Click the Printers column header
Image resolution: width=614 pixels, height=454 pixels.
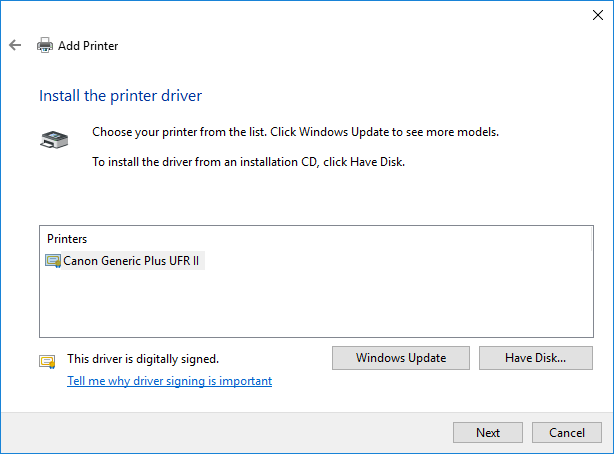(x=67, y=239)
